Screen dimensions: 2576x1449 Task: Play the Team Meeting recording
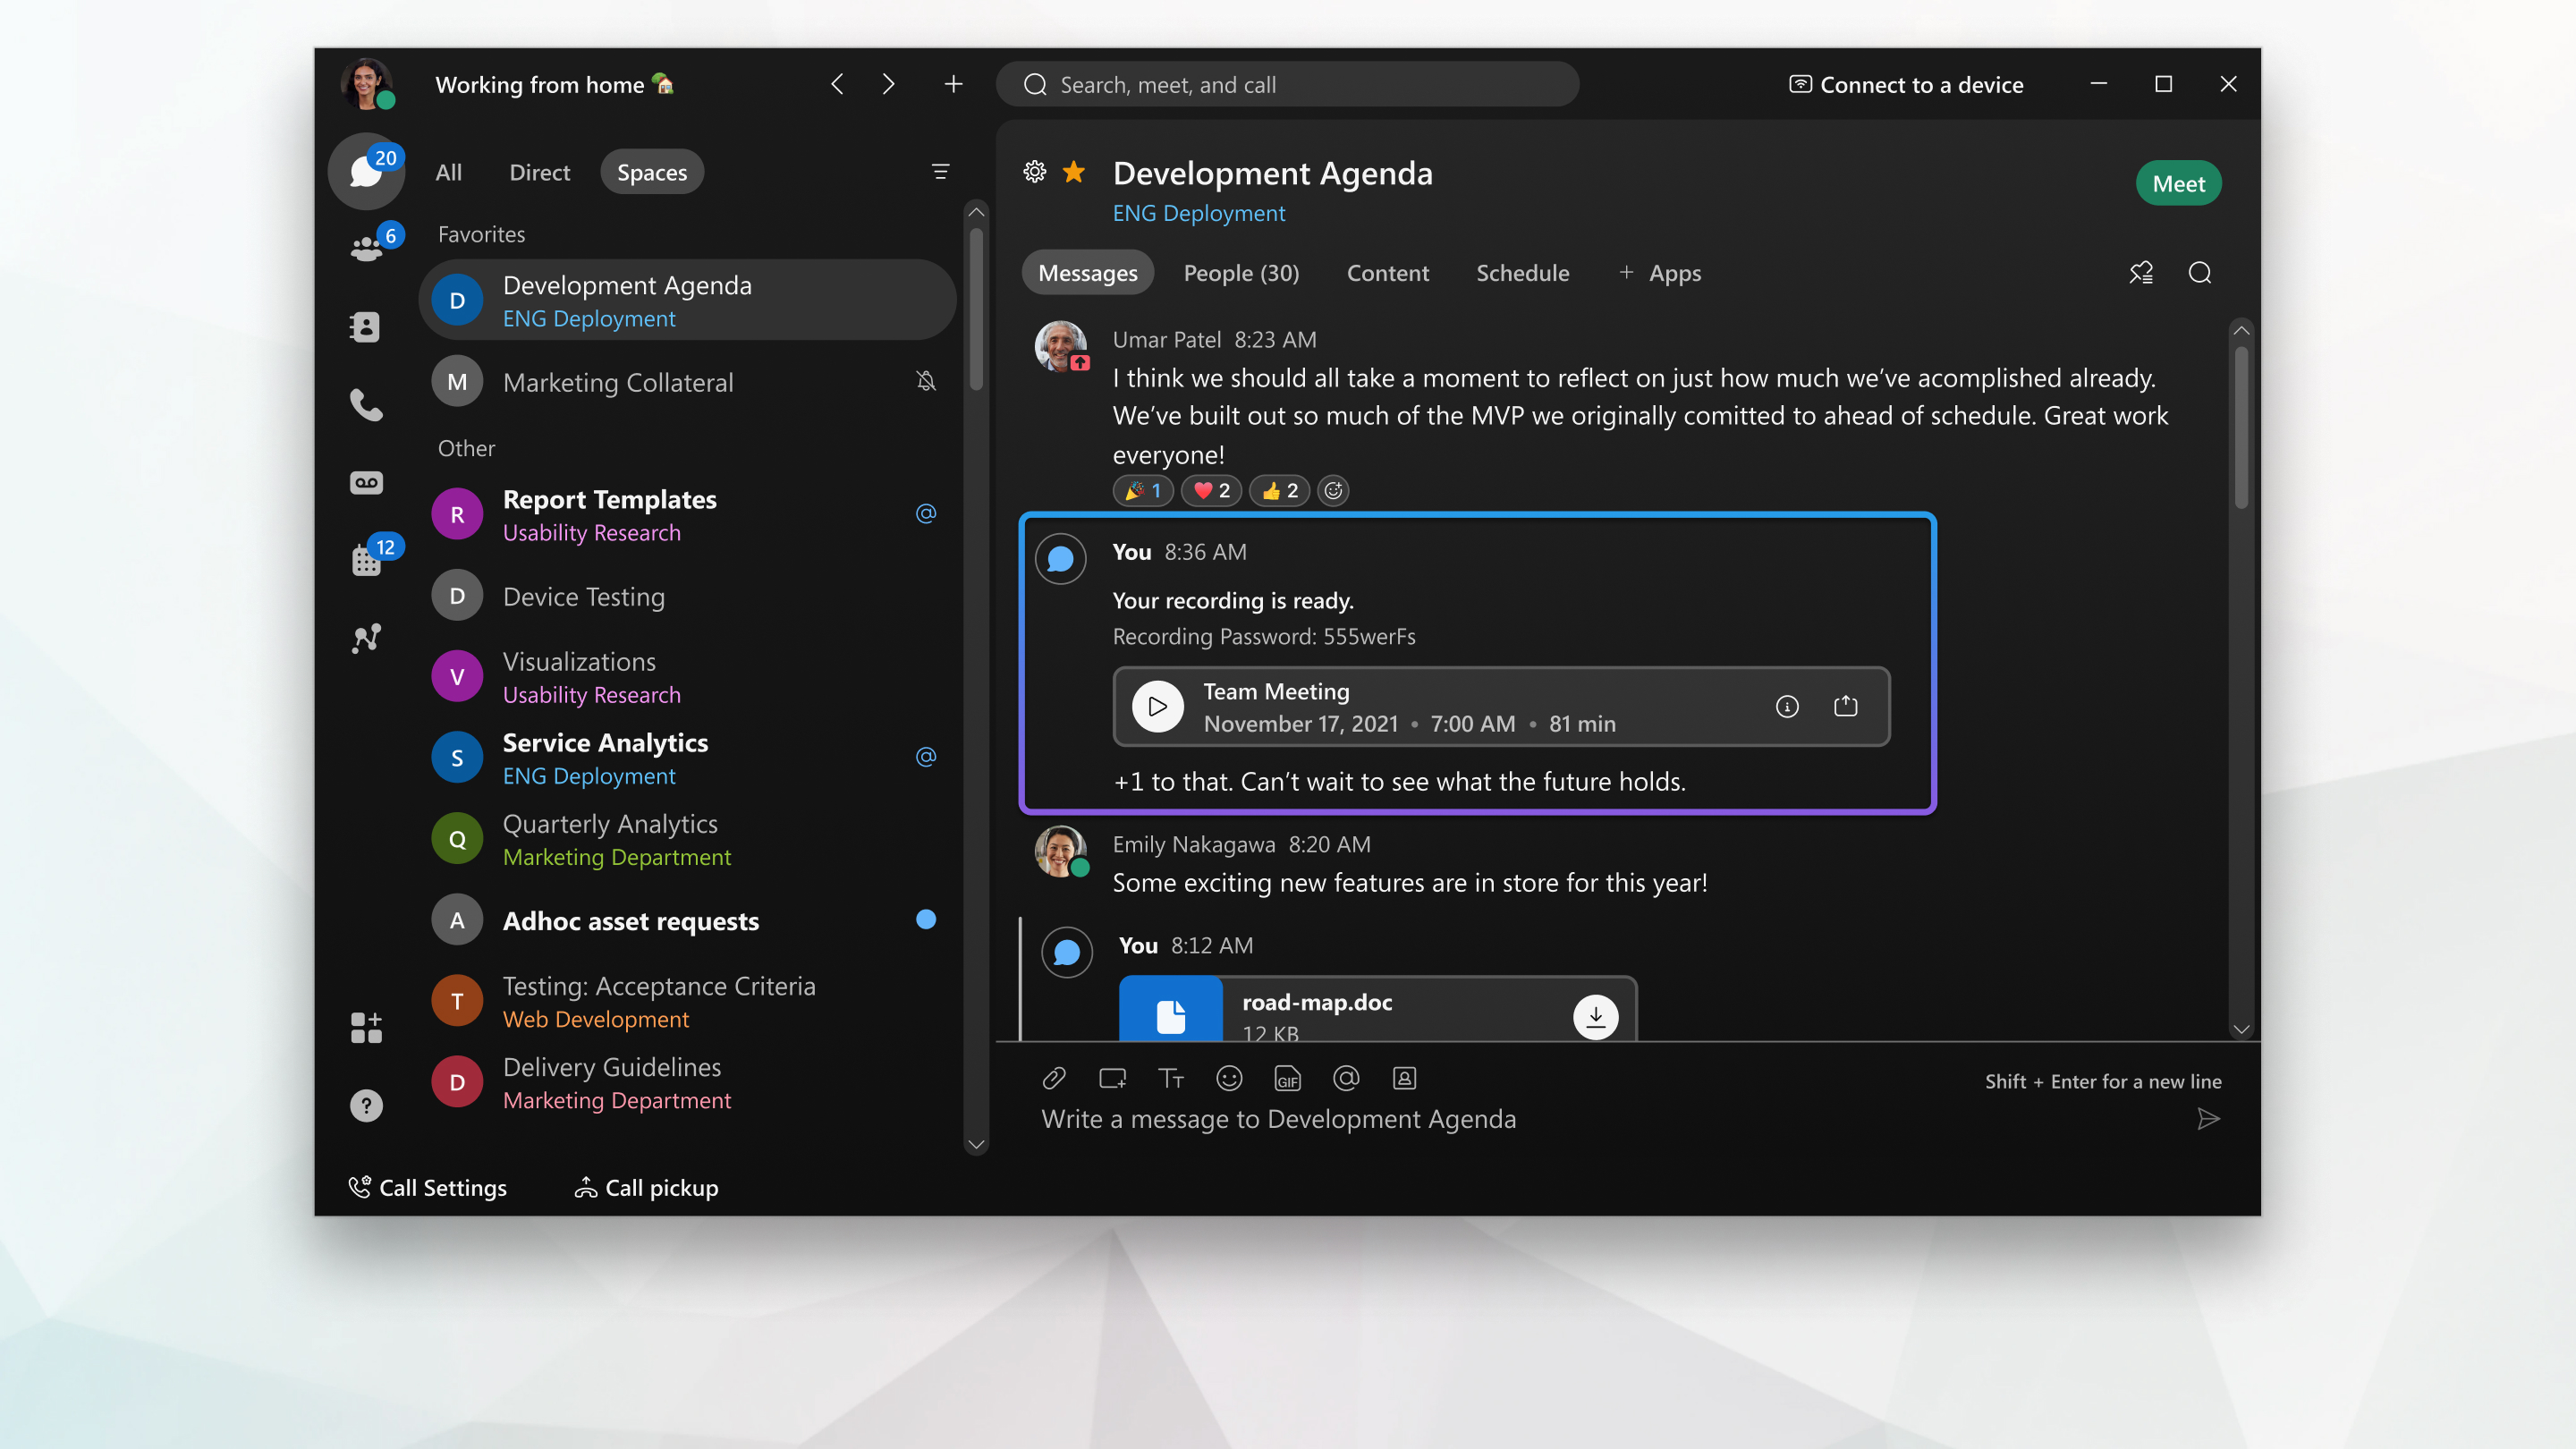[x=1159, y=706]
